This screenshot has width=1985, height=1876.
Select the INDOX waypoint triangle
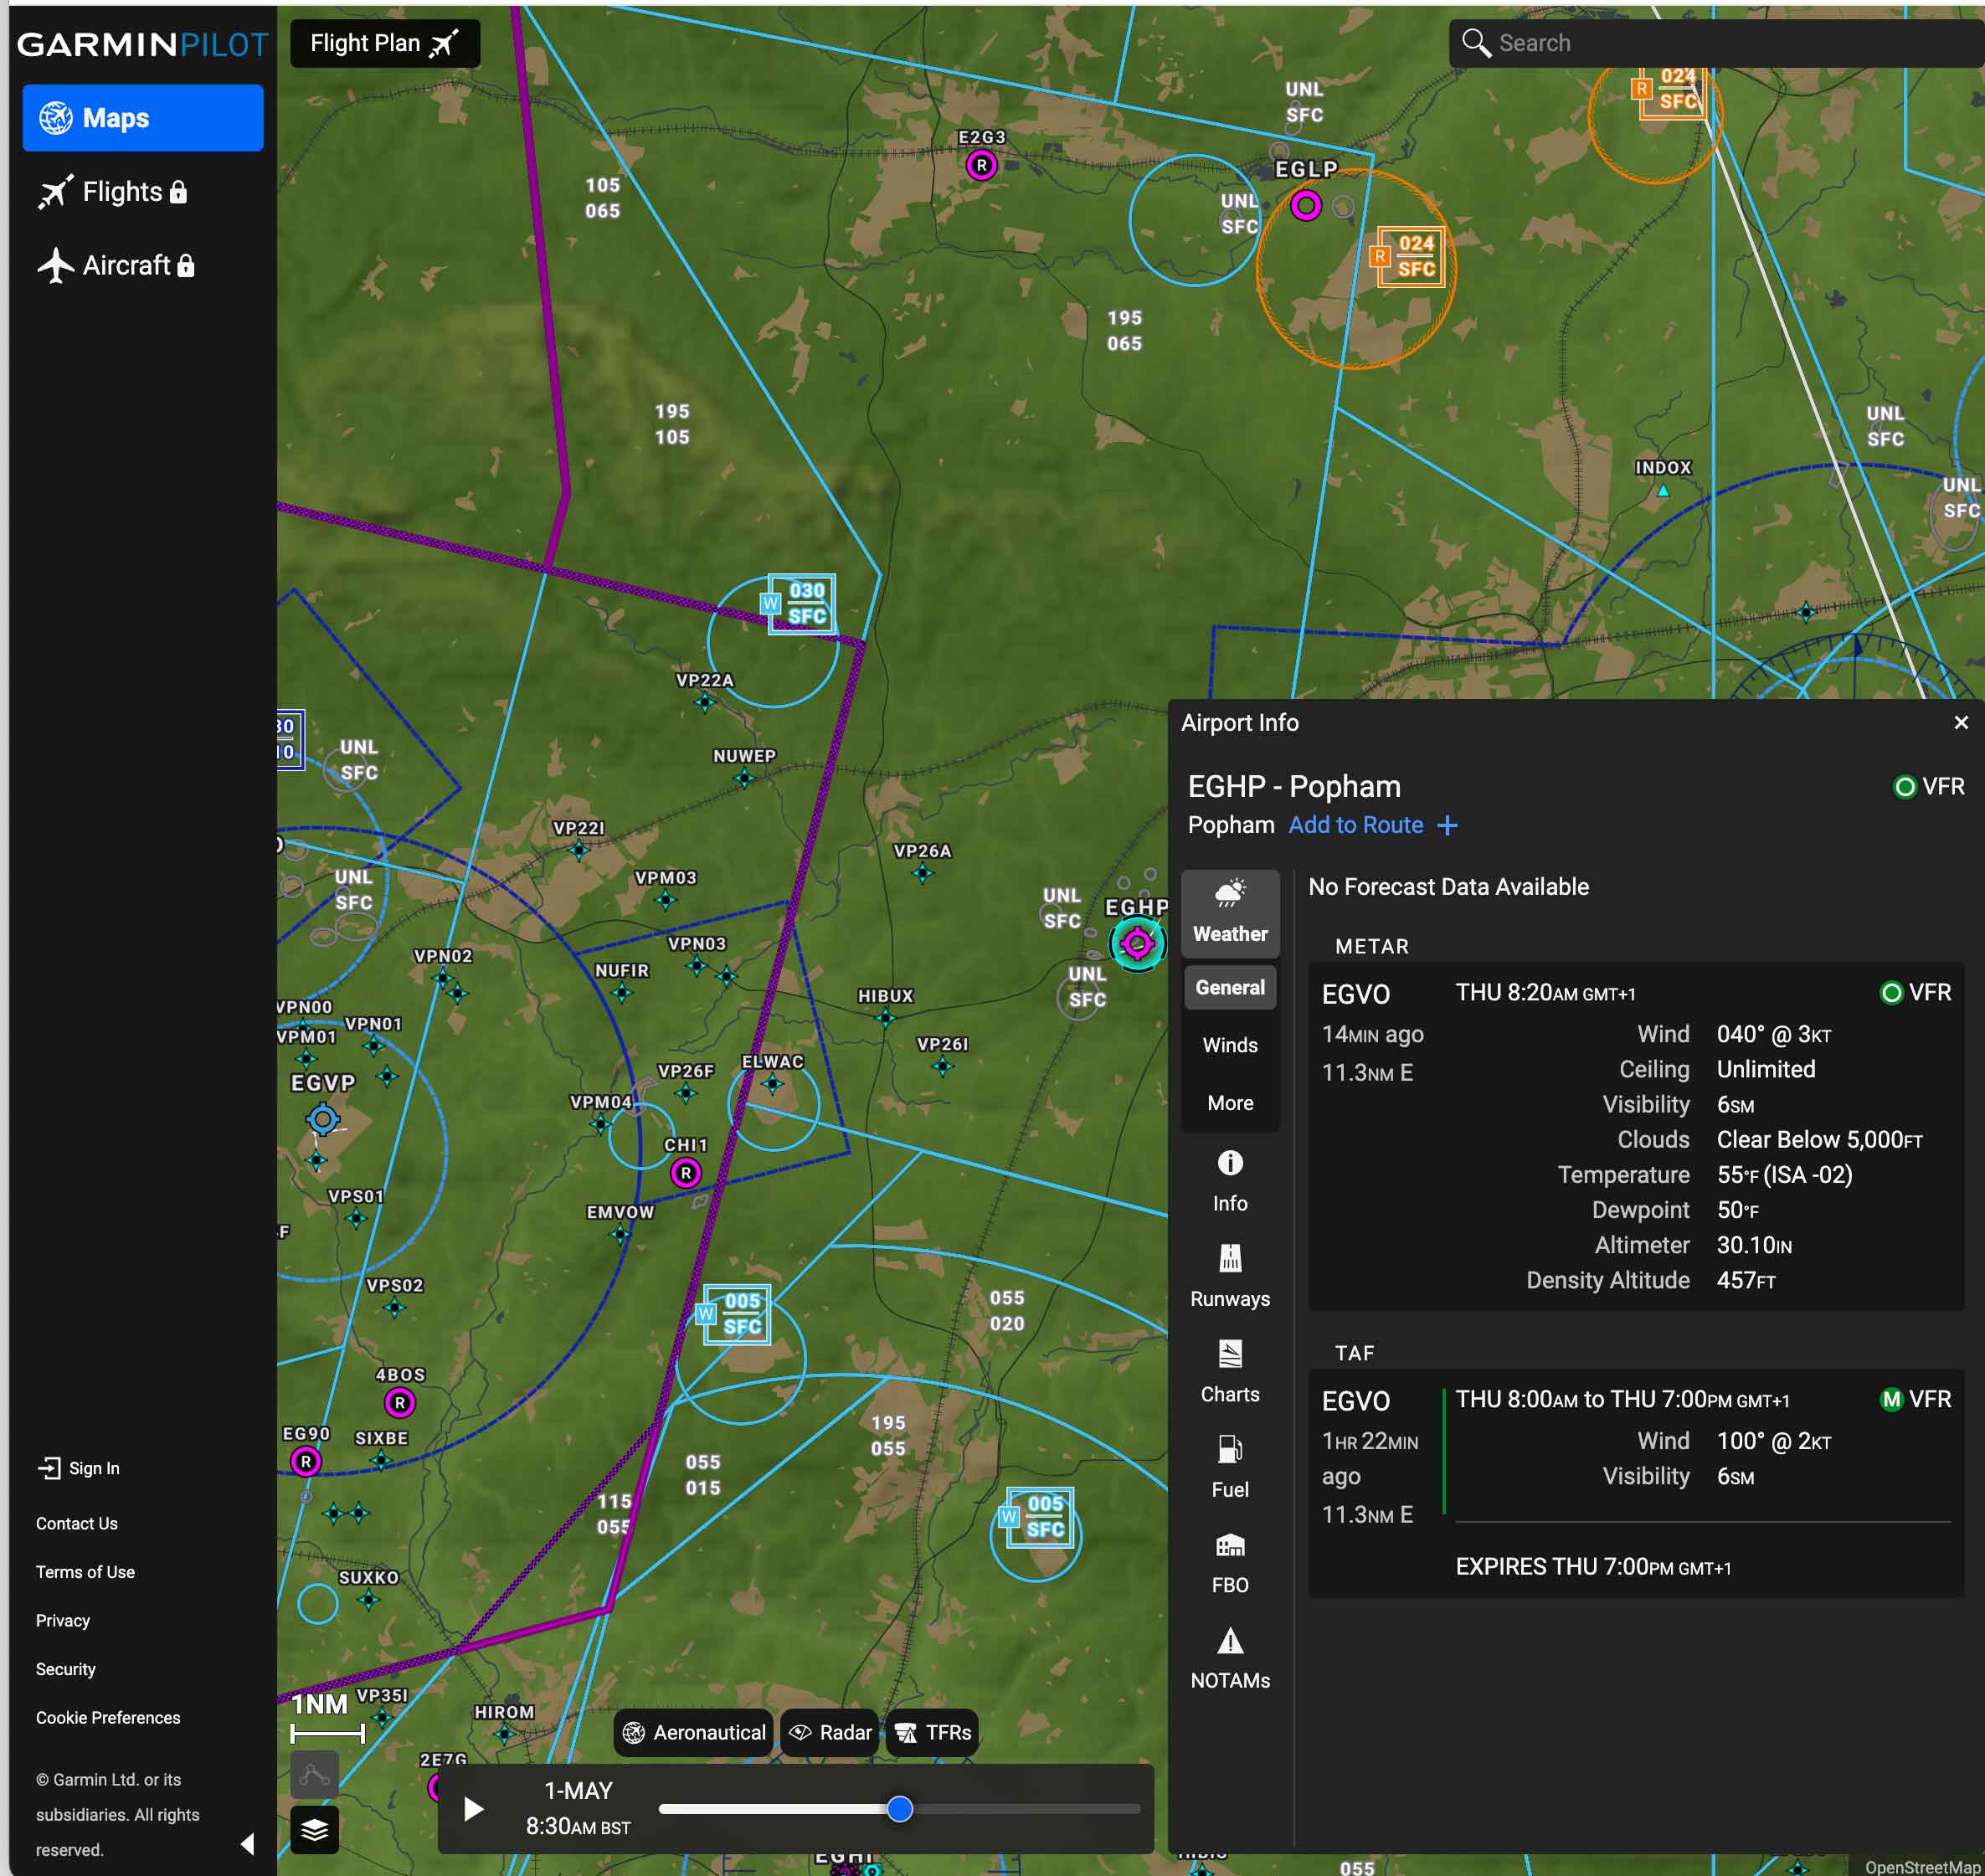point(1663,491)
